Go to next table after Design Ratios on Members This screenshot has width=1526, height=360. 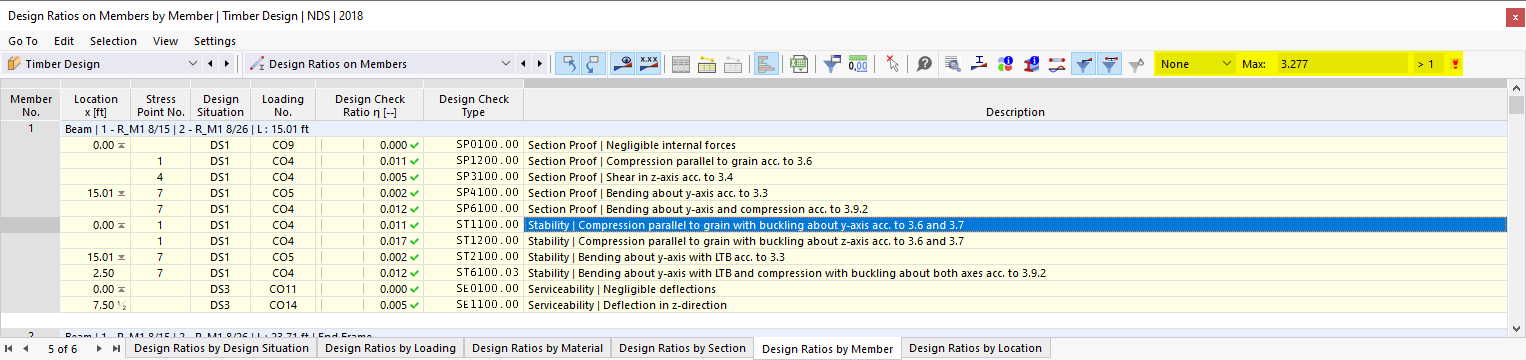540,64
